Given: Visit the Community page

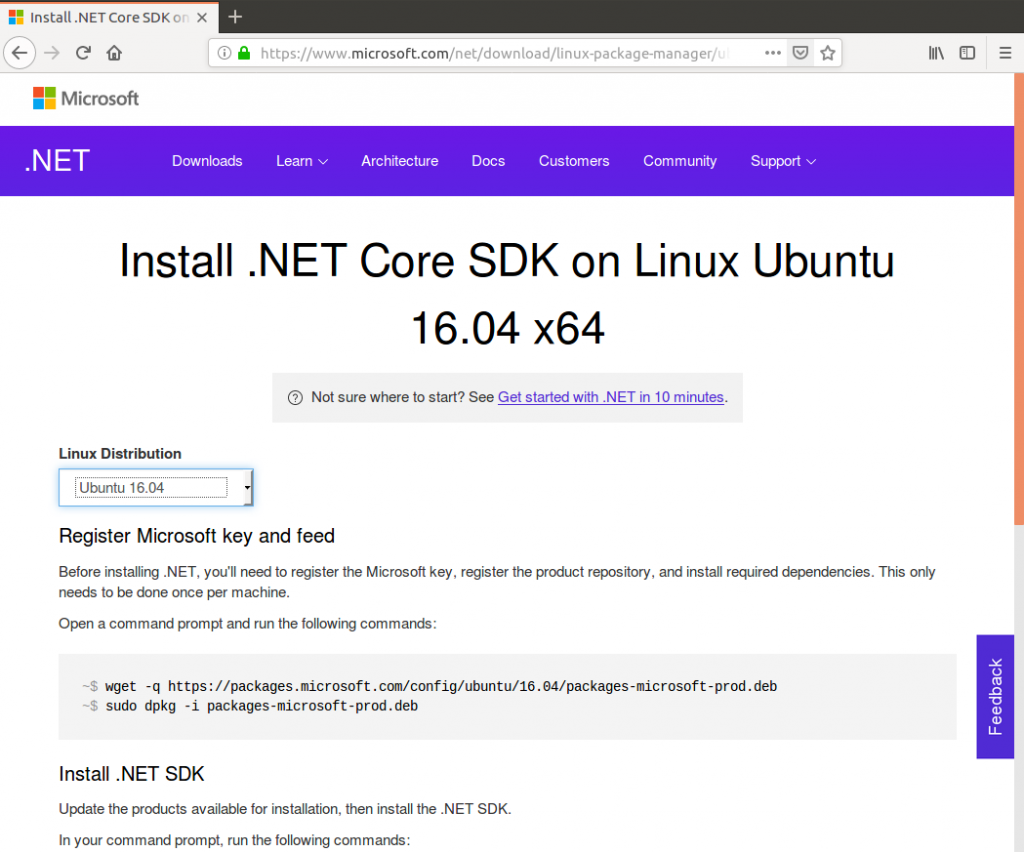Looking at the screenshot, I should (x=680, y=161).
